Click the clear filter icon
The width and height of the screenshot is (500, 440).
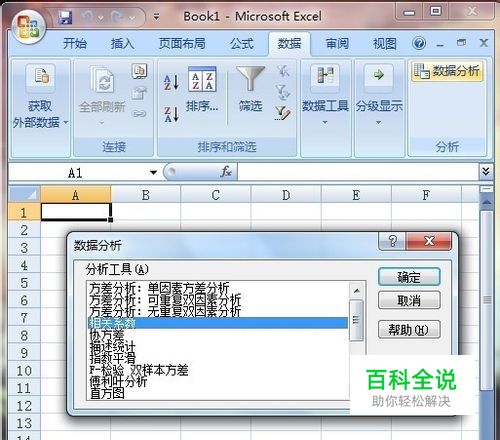click(x=283, y=71)
